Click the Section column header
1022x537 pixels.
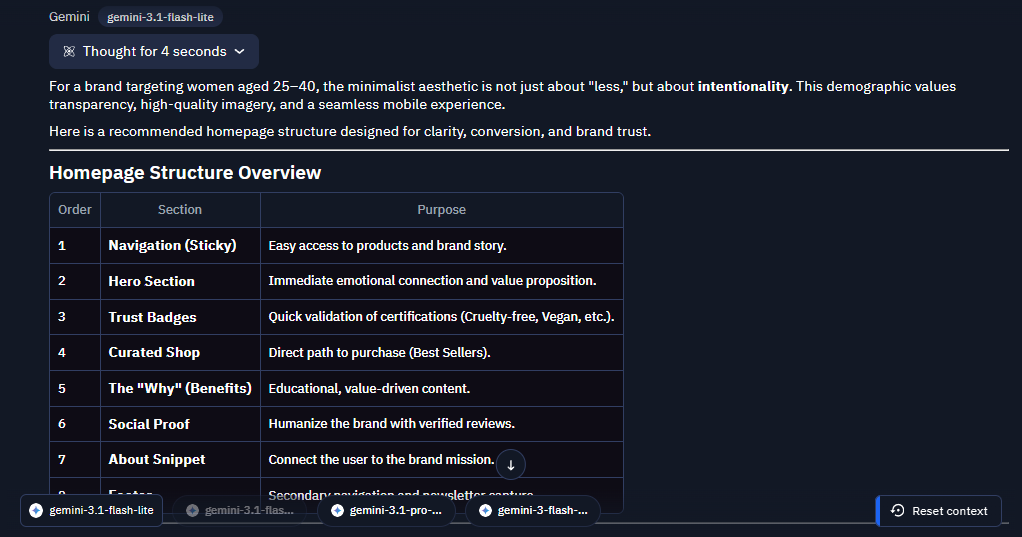click(x=180, y=210)
